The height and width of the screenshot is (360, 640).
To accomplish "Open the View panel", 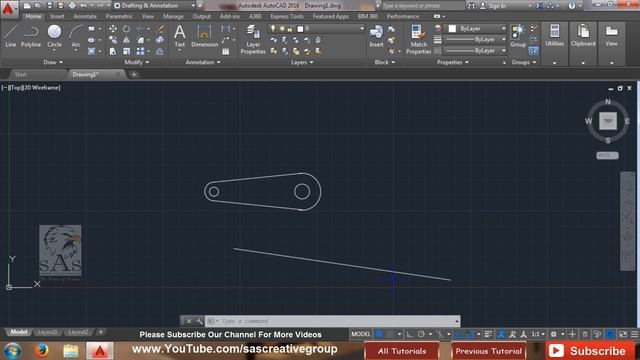I will (611, 36).
